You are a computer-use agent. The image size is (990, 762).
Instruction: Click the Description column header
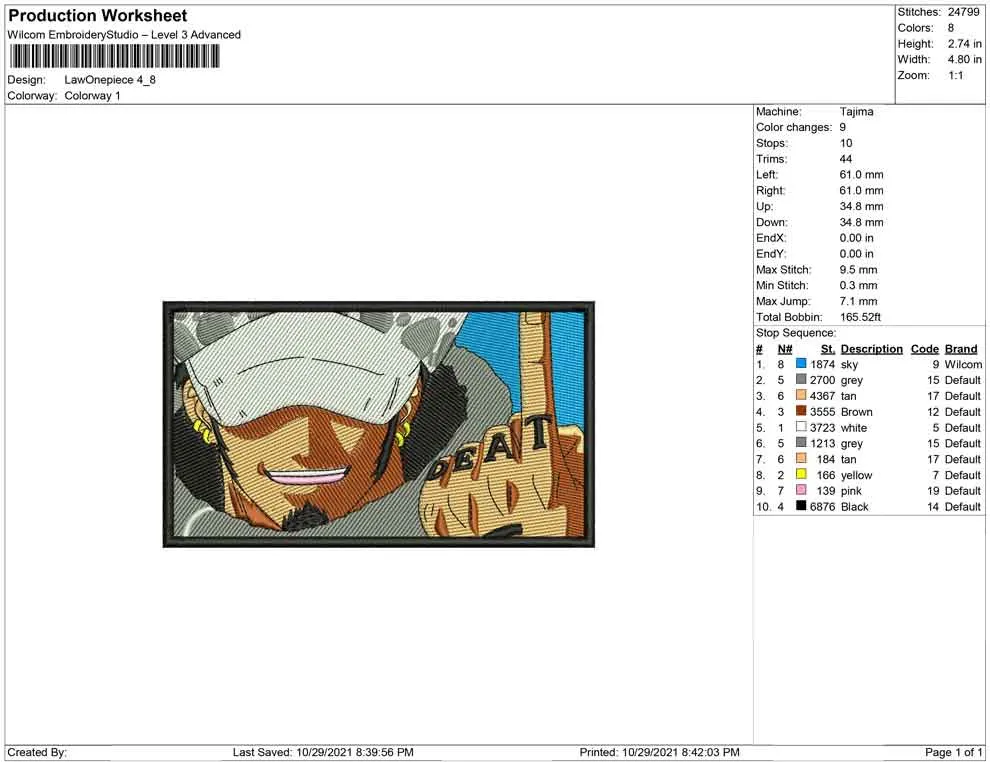pyautogui.click(x=871, y=349)
